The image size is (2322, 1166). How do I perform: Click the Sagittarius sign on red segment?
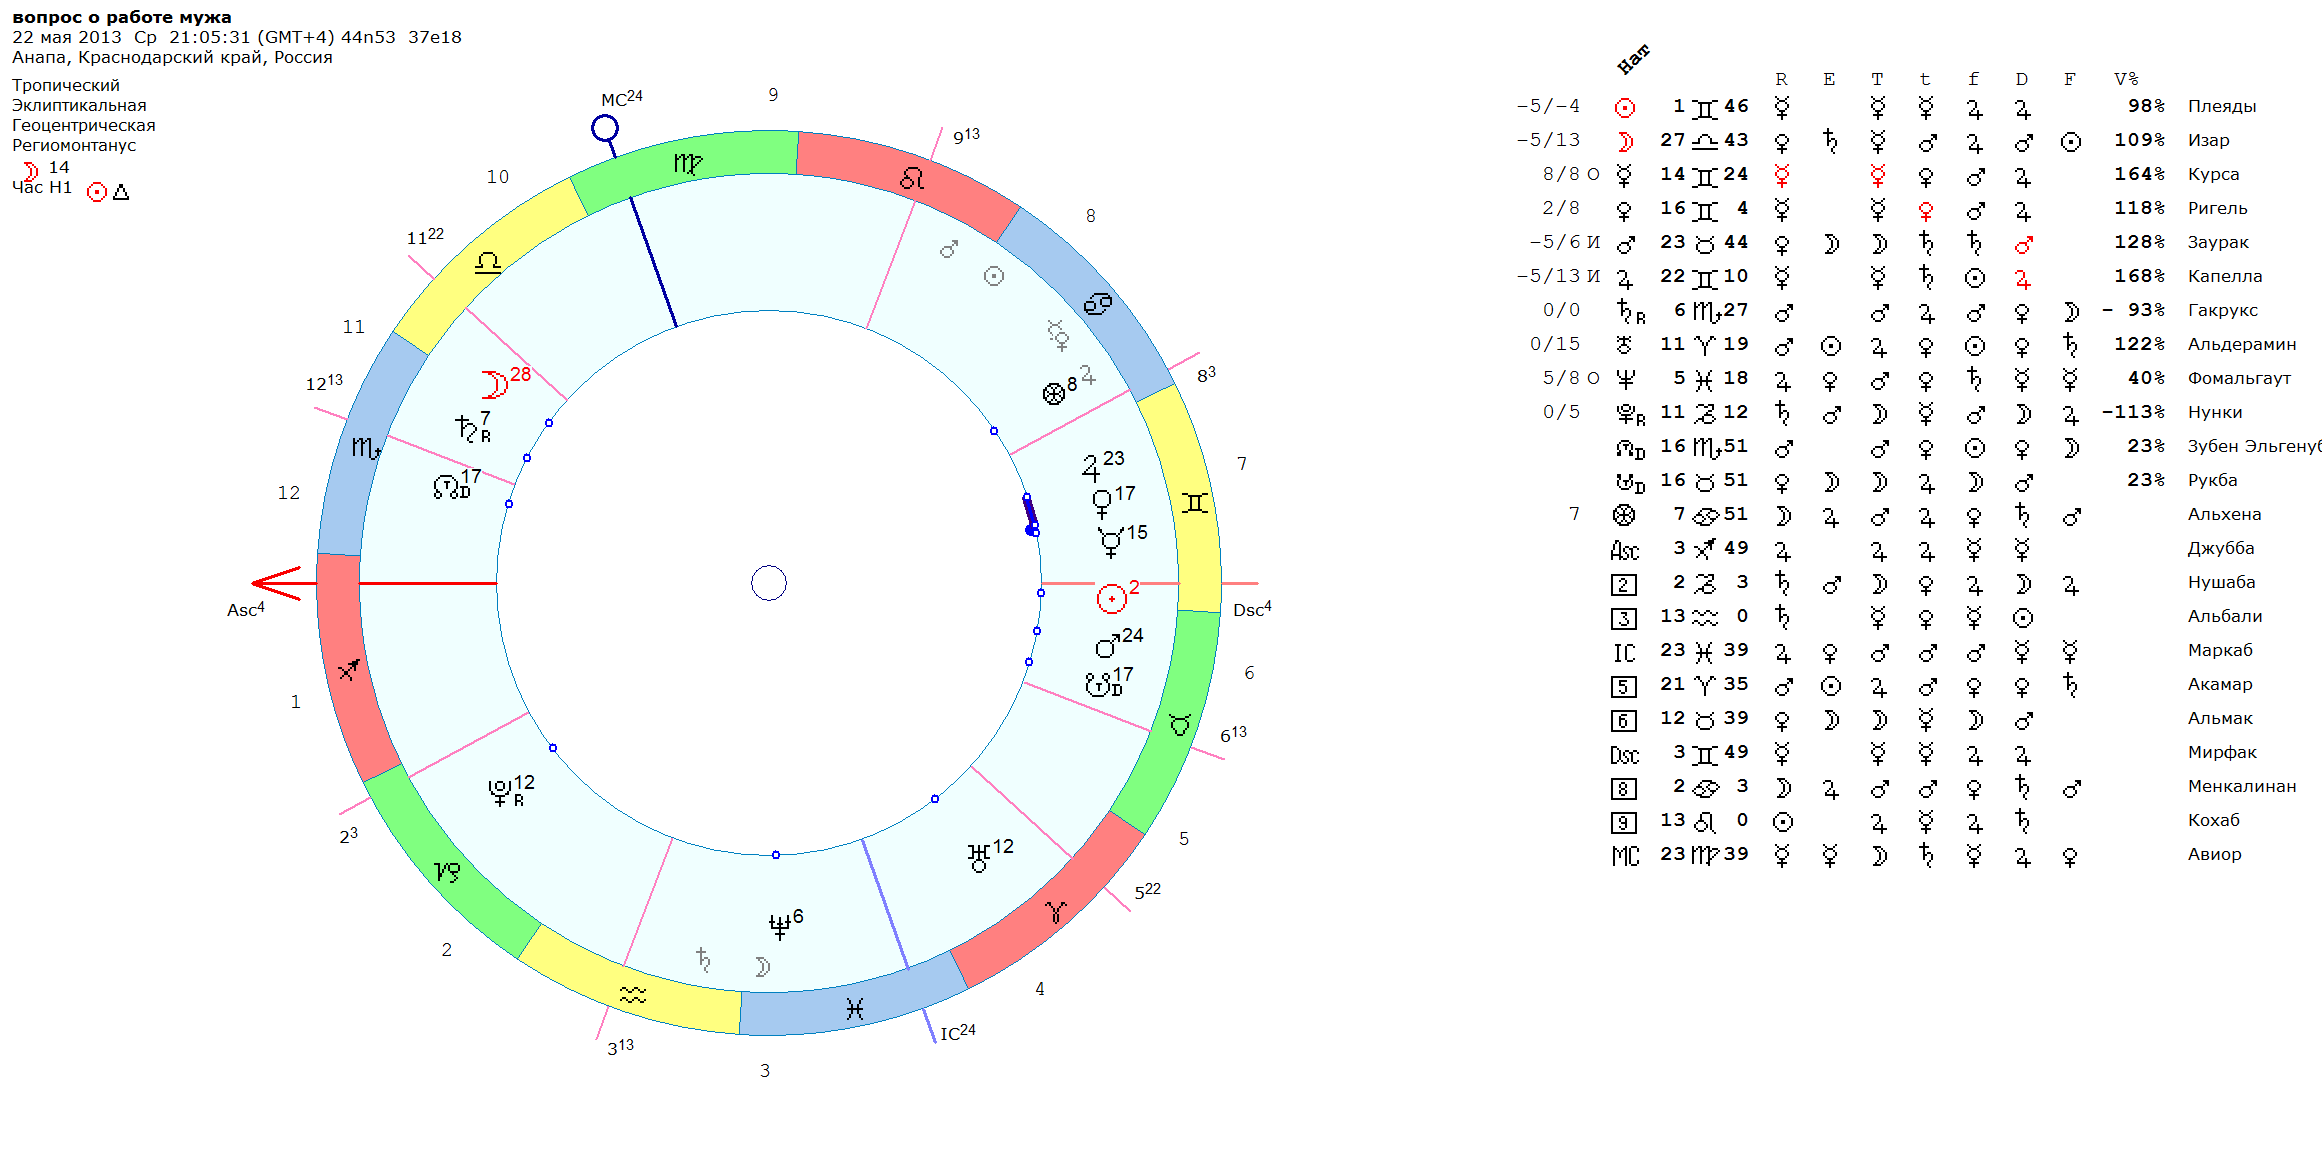click(x=348, y=670)
